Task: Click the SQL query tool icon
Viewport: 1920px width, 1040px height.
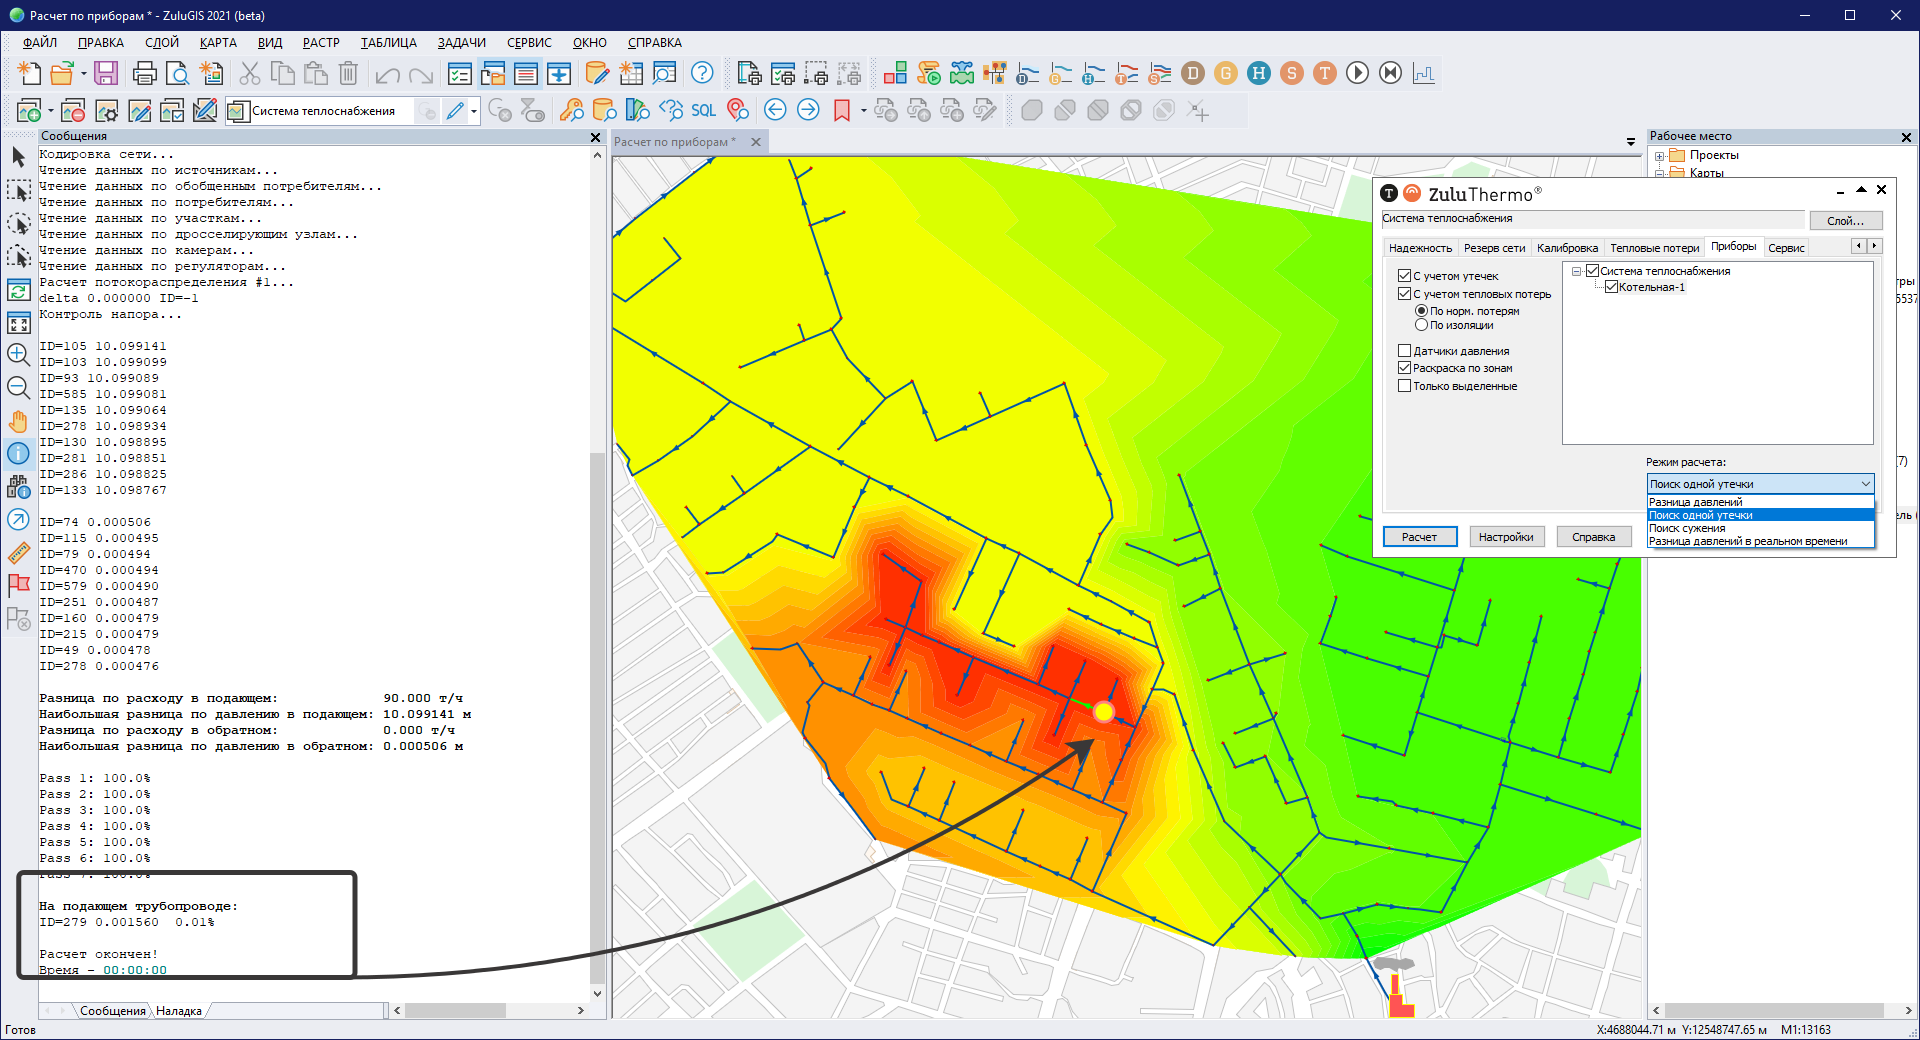Action: pyautogui.click(x=703, y=110)
